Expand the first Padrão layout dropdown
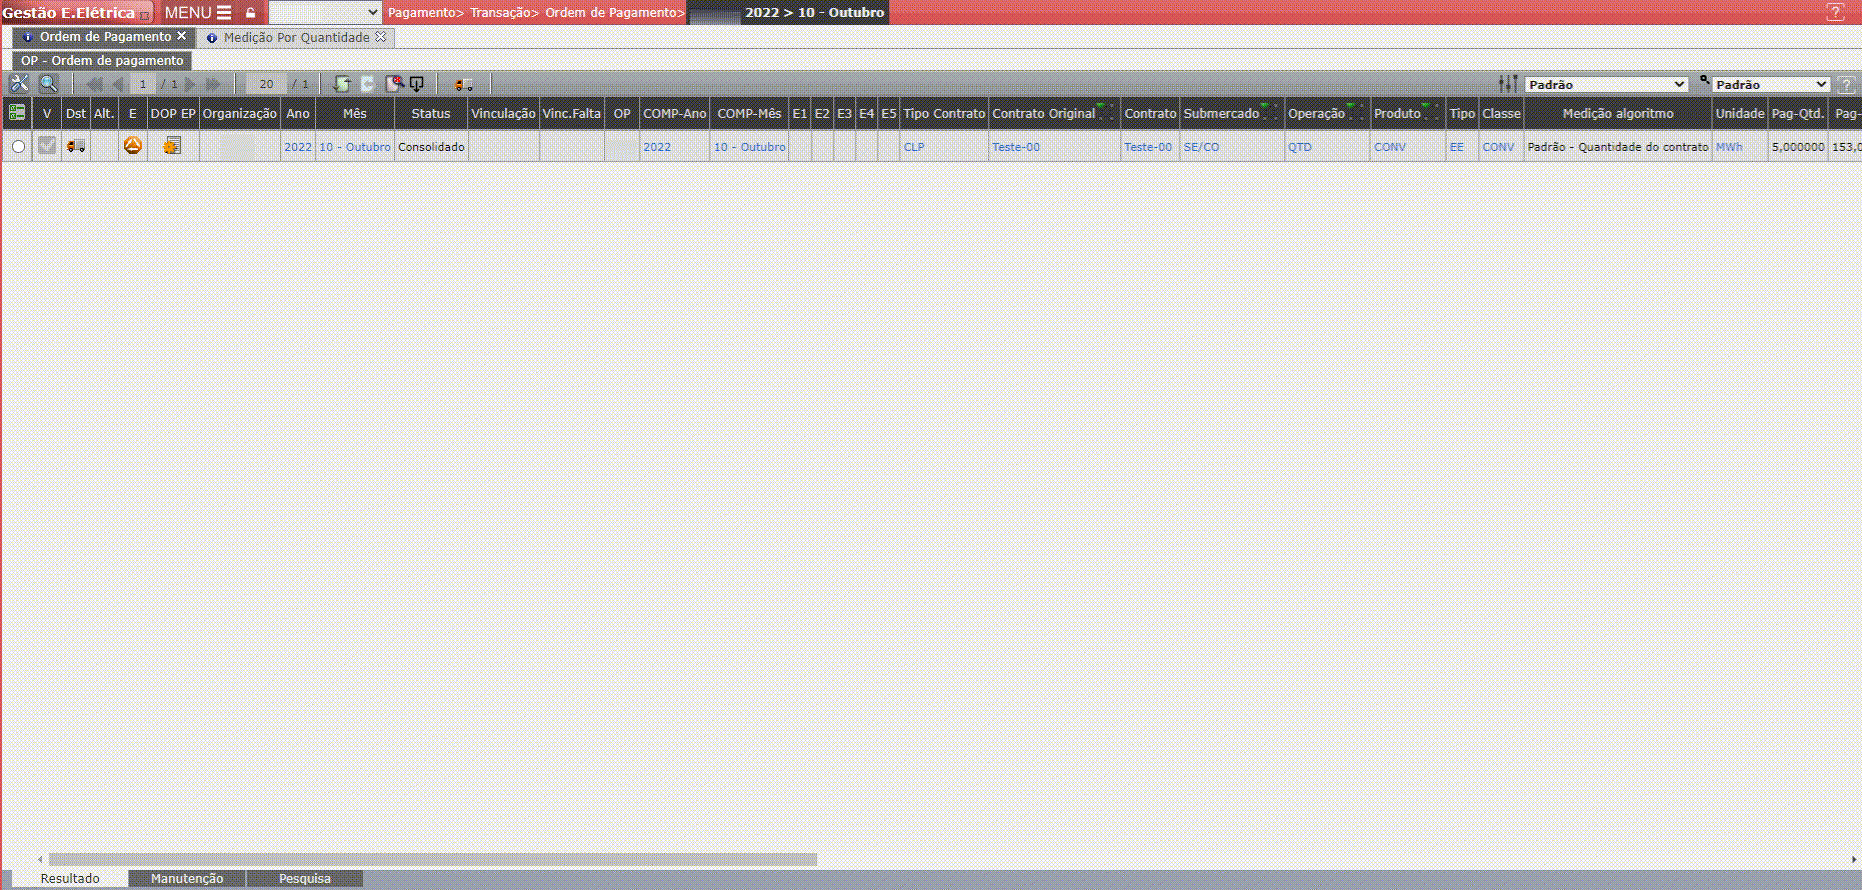The height and width of the screenshot is (890, 1862). click(1606, 84)
